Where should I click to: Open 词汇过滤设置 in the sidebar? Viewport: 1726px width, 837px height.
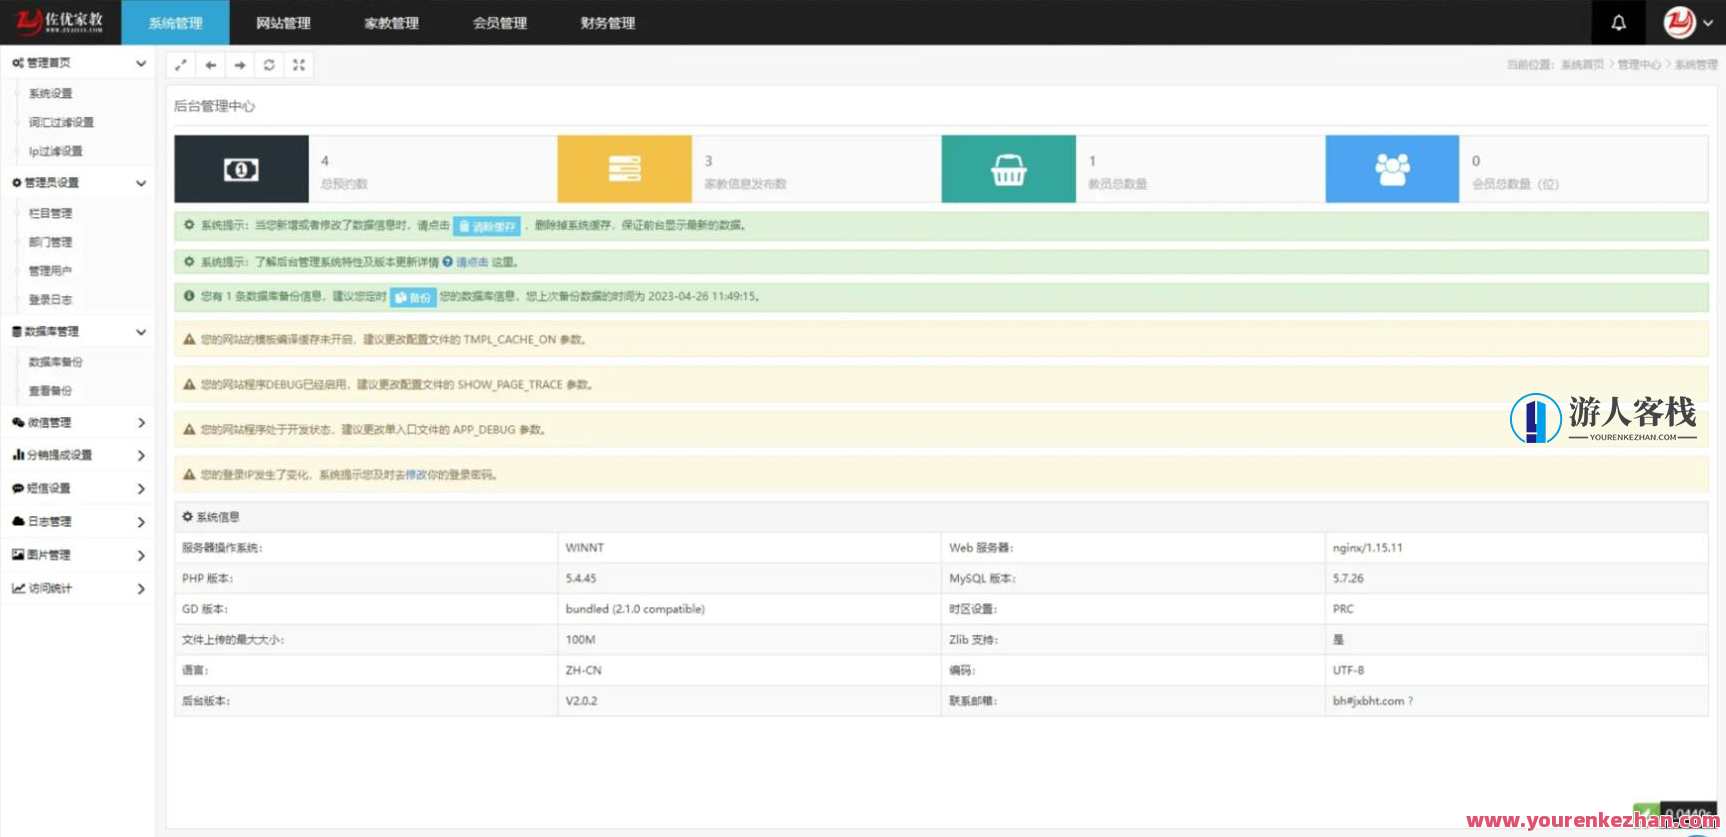point(61,122)
